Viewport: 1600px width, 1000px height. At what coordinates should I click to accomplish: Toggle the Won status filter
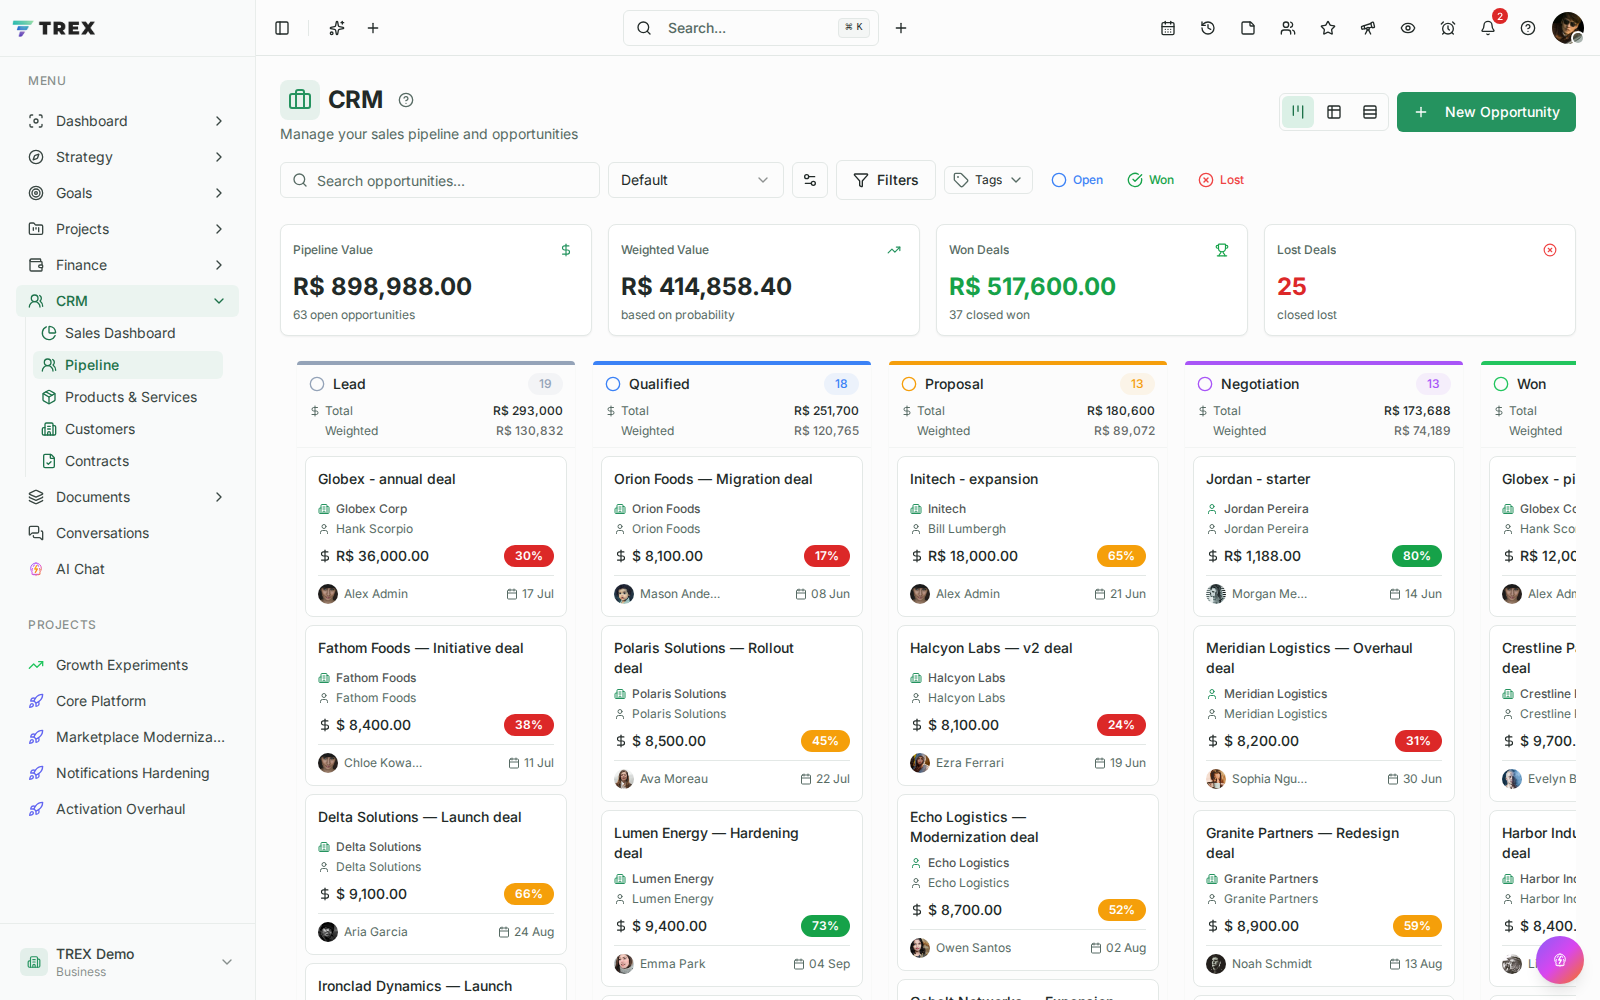1151,180
